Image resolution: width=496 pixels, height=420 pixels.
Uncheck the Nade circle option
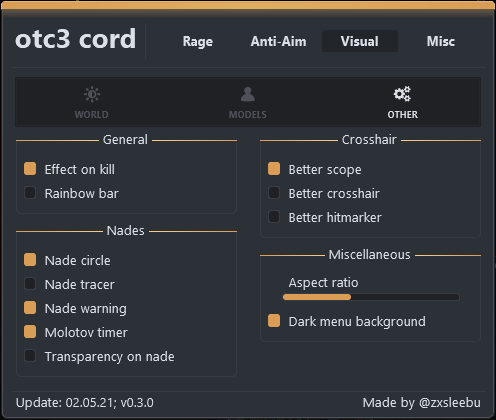point(30,260)
